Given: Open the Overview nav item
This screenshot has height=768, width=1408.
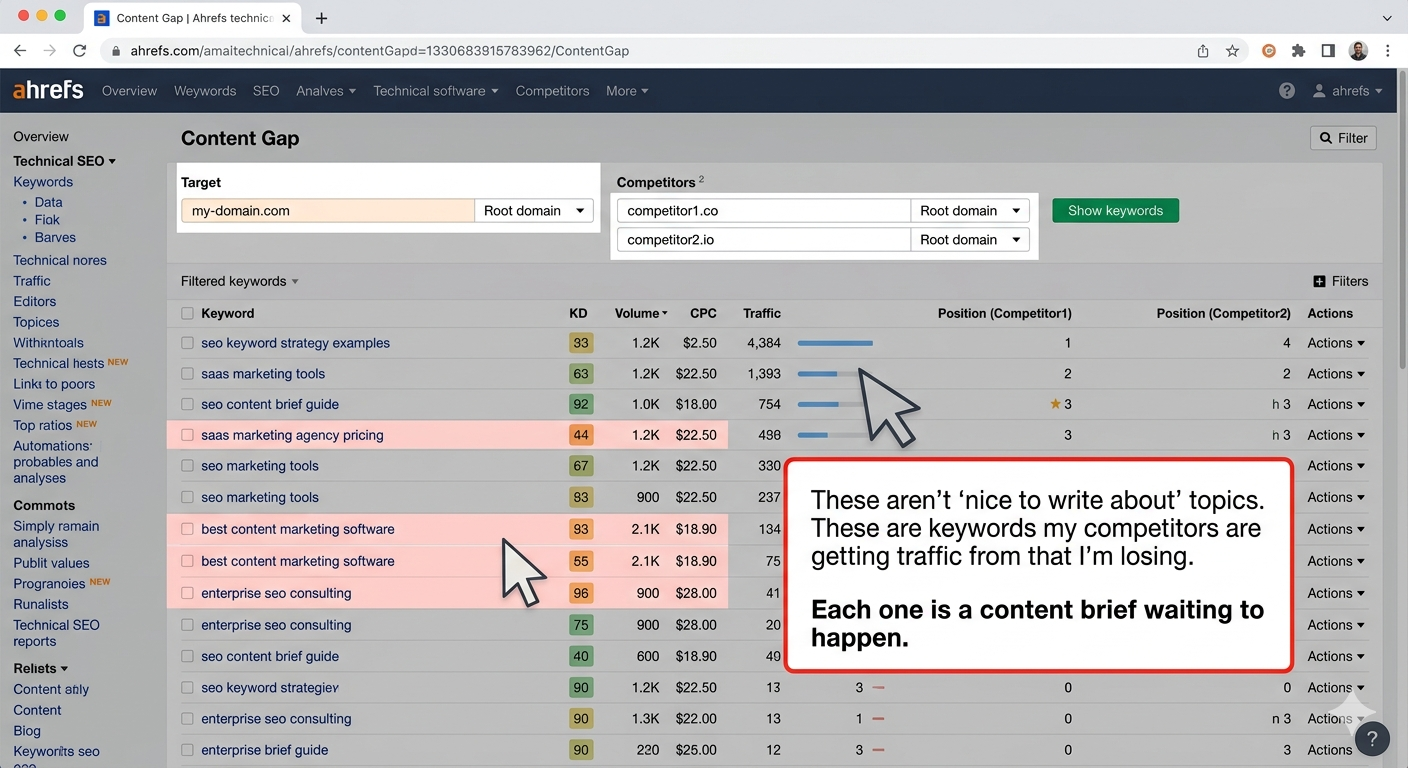Looking at the screenshot, I should 129,91.
